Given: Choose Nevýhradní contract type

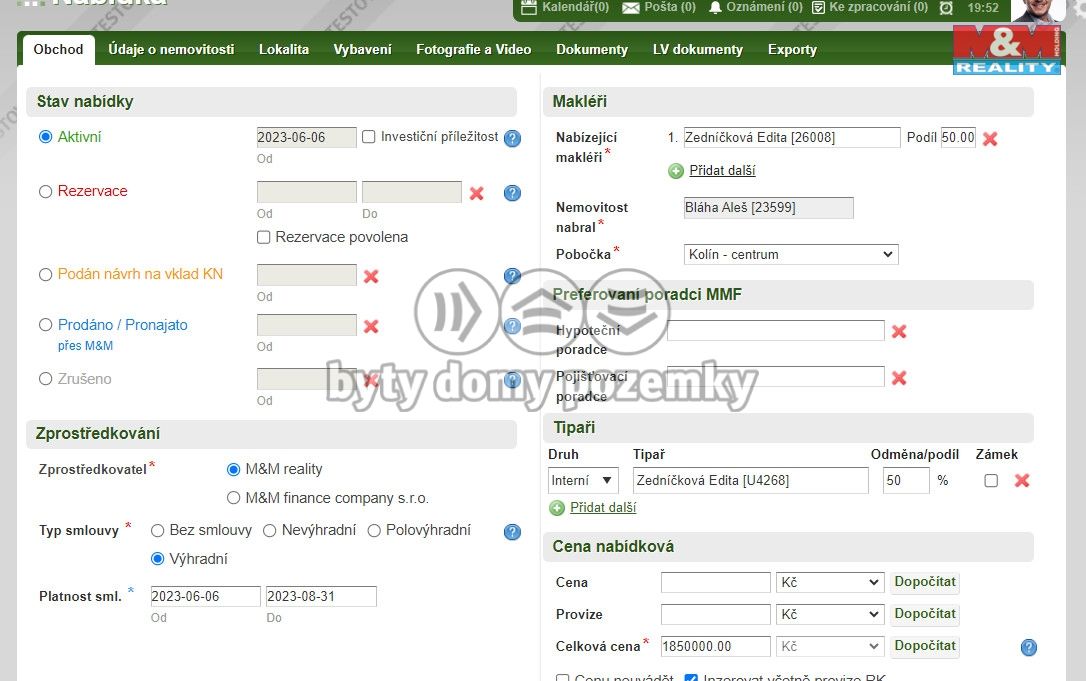Looking at the screenshot, I should (x=269, y=531).
